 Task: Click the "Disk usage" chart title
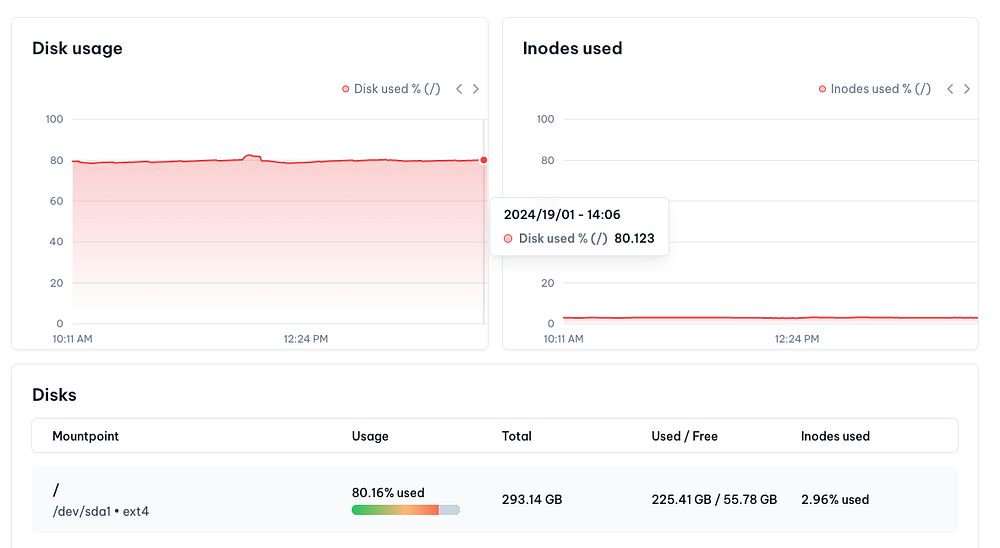77,48
